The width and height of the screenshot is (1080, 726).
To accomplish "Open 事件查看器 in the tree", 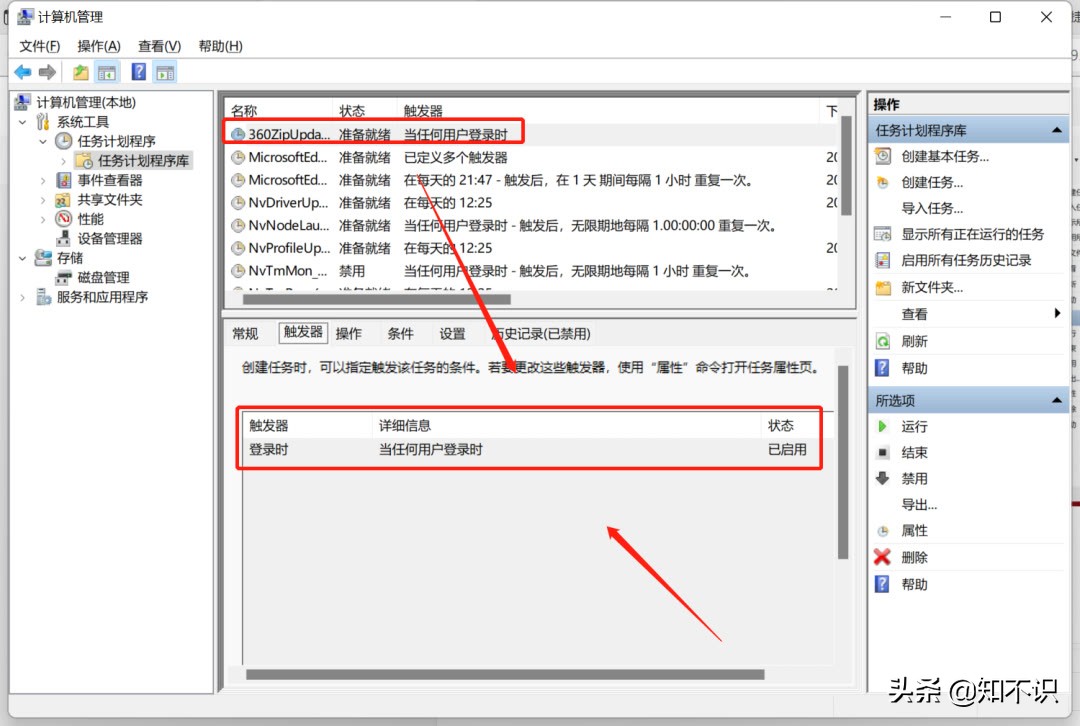I will click(x=110, y=180).
